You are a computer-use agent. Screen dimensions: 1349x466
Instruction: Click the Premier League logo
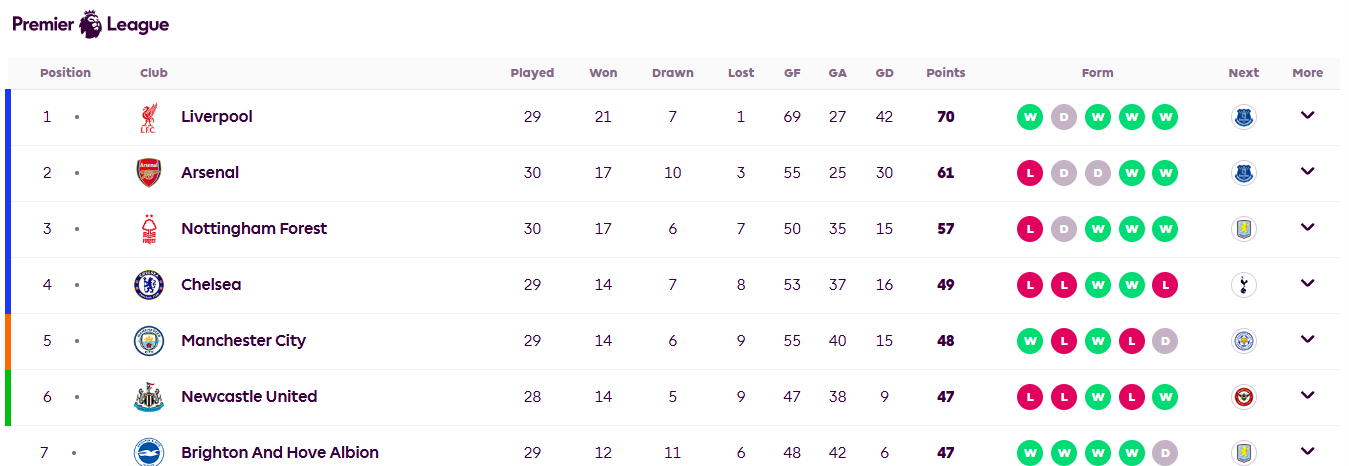click(91, 24)
